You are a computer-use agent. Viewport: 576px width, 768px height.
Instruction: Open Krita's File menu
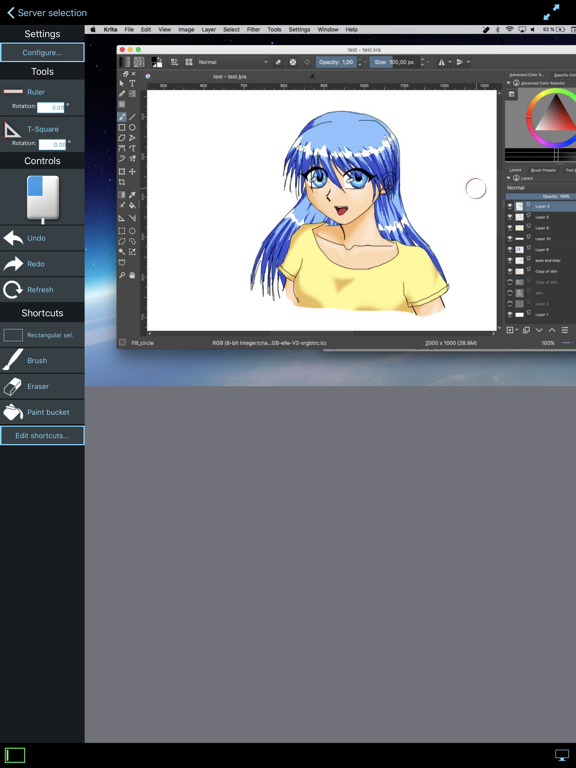pos(129,29)
